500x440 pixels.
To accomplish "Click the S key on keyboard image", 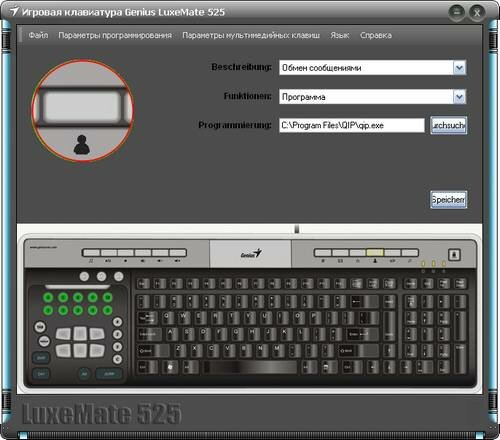I will pyautogui.click(x=188, y=334).
